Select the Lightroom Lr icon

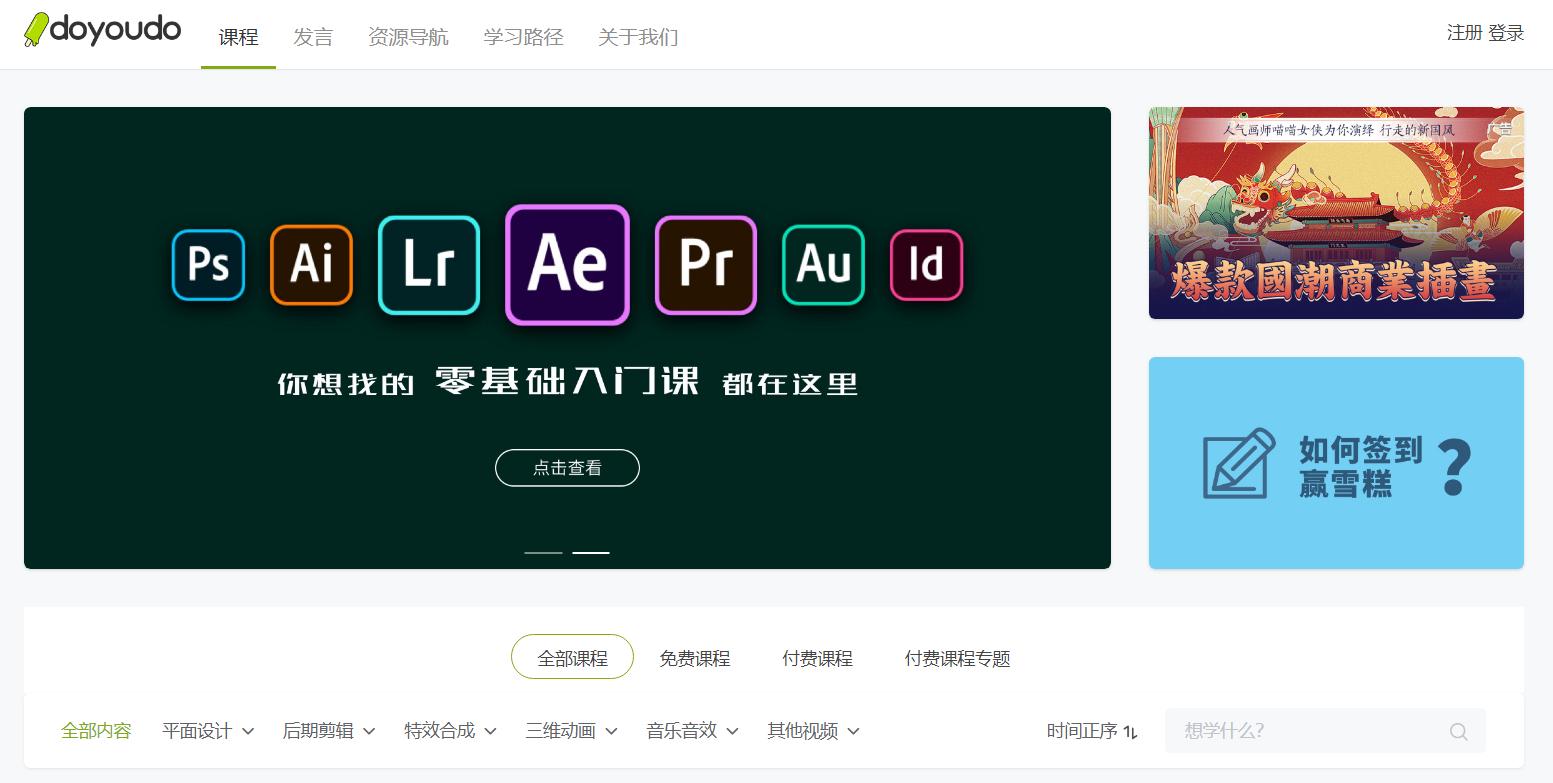tap(428, 264)
